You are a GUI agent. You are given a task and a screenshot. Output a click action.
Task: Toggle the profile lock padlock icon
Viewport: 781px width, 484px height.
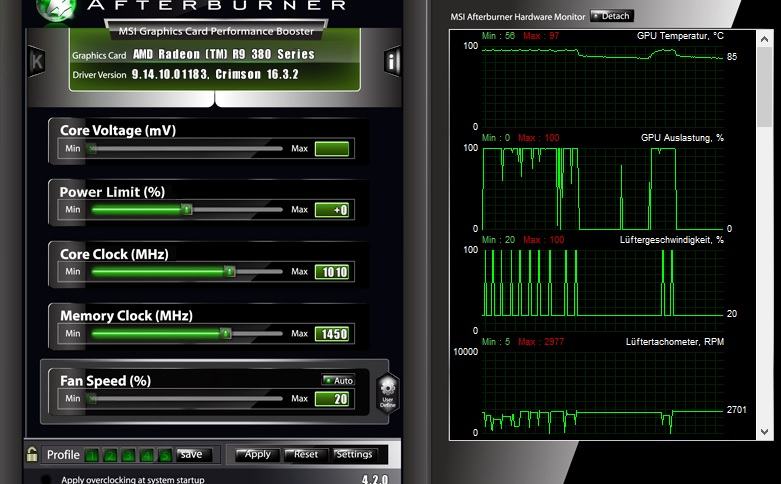pos(32,454)
